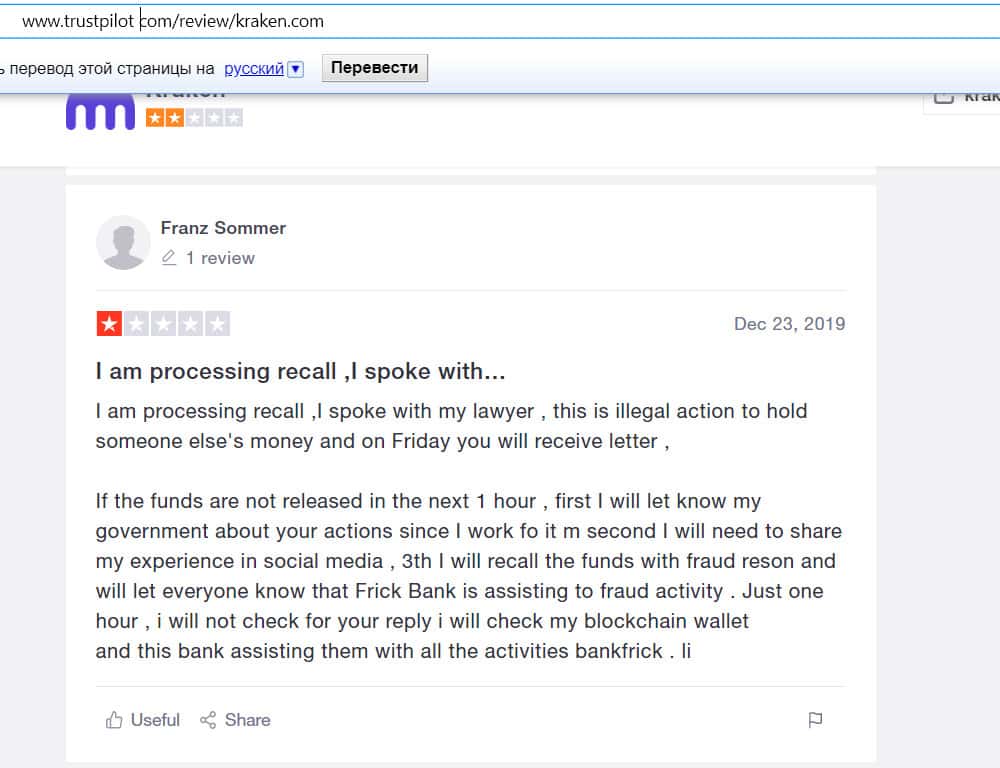
Task: Flag this review using the flag icon
Action: pos(815,720)
